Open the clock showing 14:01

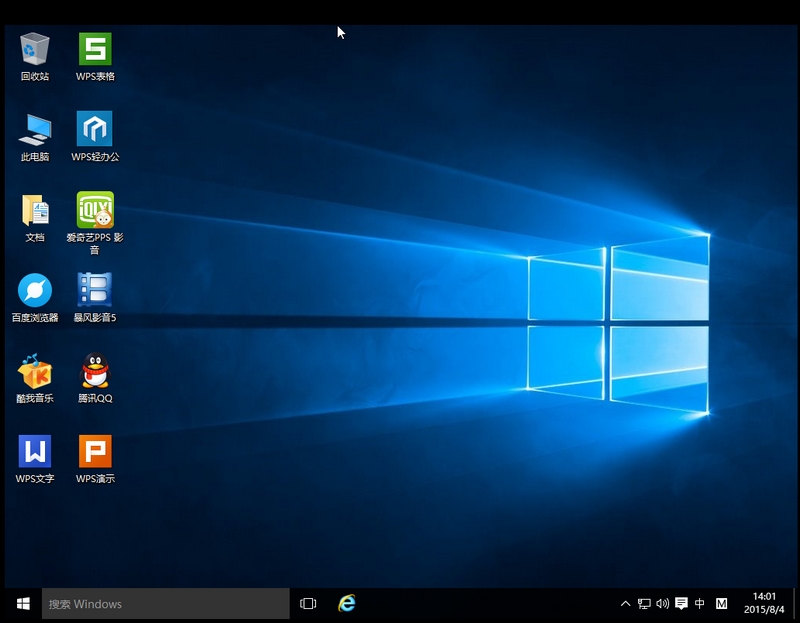point(766,603)
